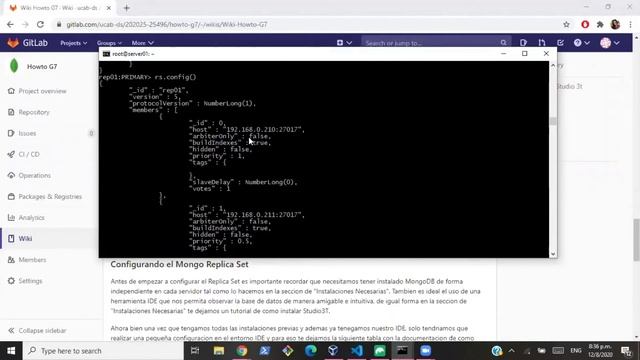
Task: Open the to-do list icon in header
Action: click(x=560, y=42)
